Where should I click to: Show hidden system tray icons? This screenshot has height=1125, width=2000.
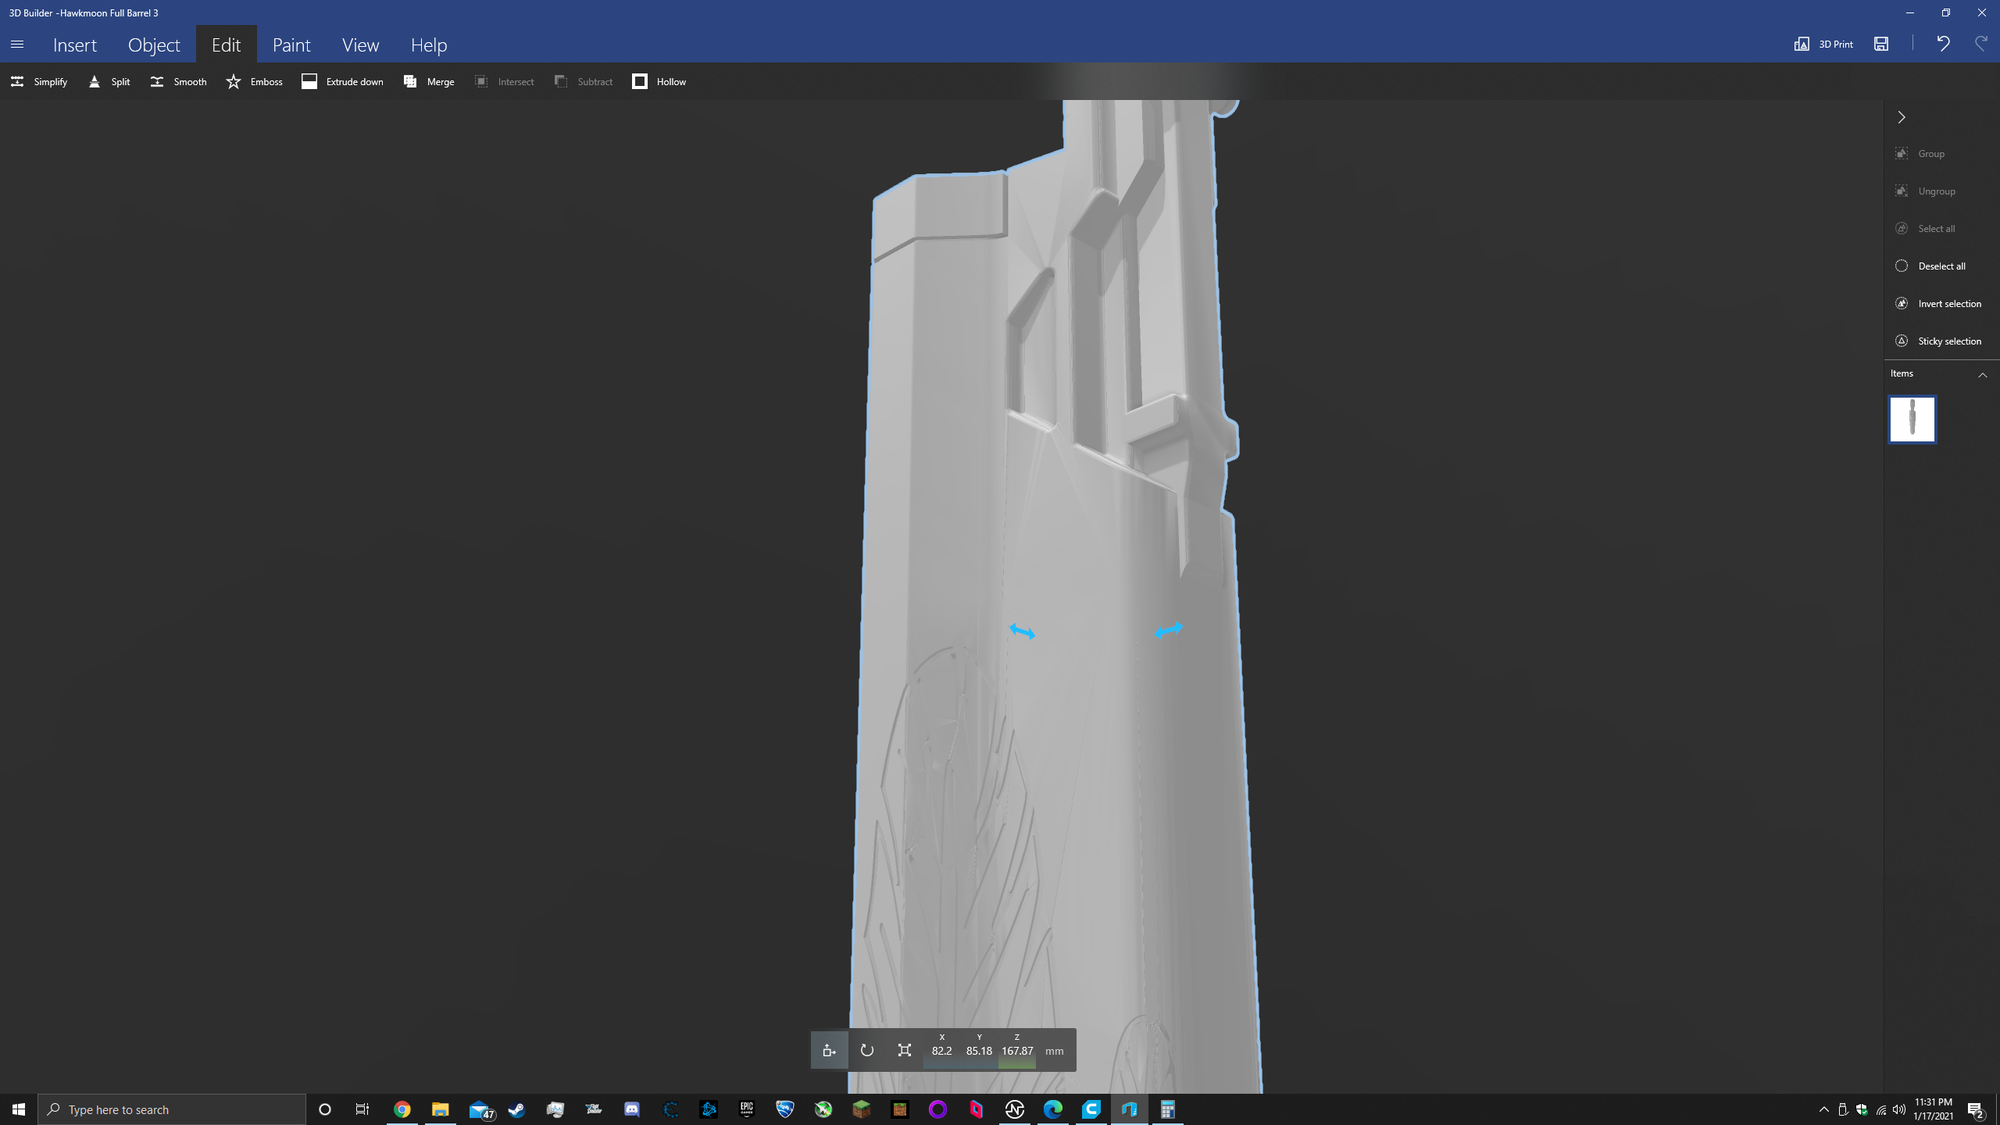1823,1109
